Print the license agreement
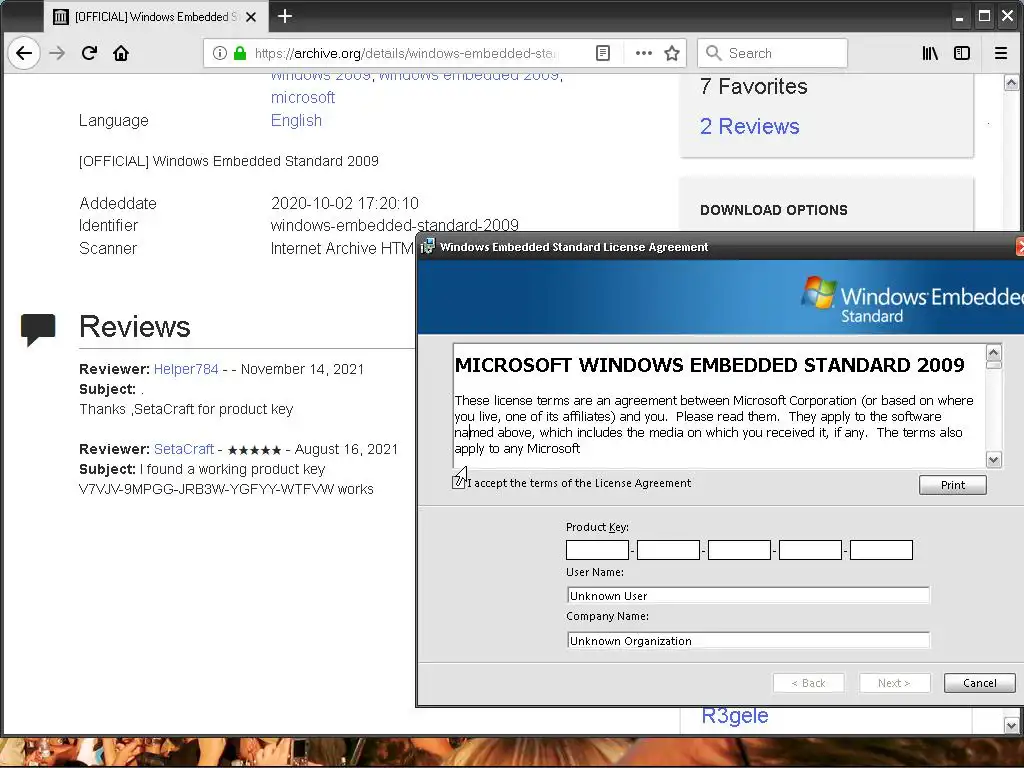The width and height of the screenshot is (1024, 768). (953, 485)
